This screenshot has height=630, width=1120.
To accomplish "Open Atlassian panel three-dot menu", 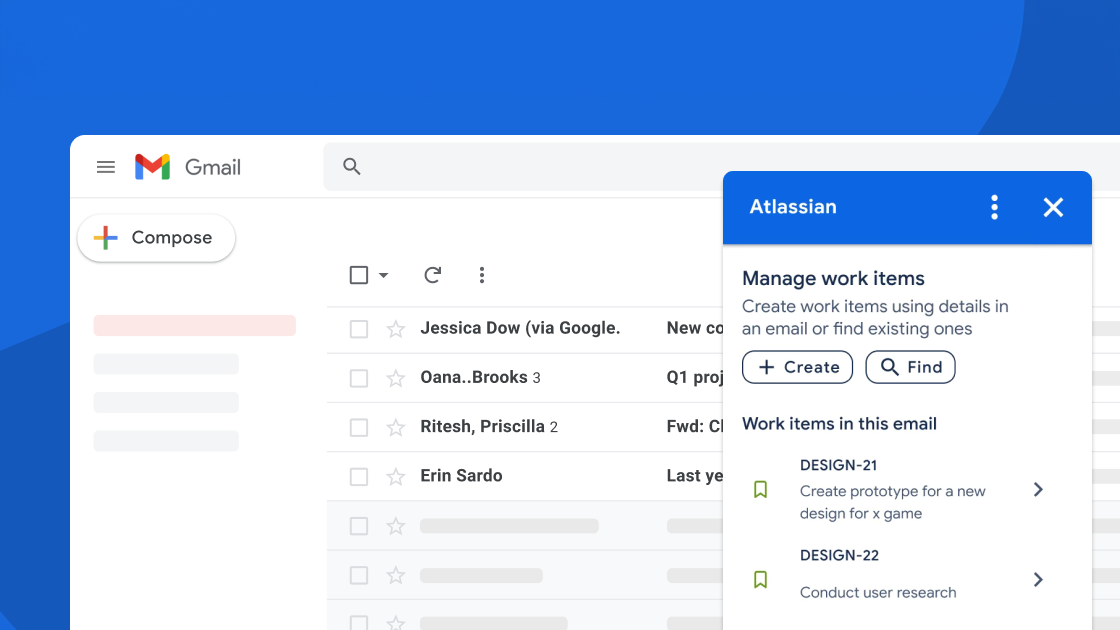I will (x=993, y=207).
